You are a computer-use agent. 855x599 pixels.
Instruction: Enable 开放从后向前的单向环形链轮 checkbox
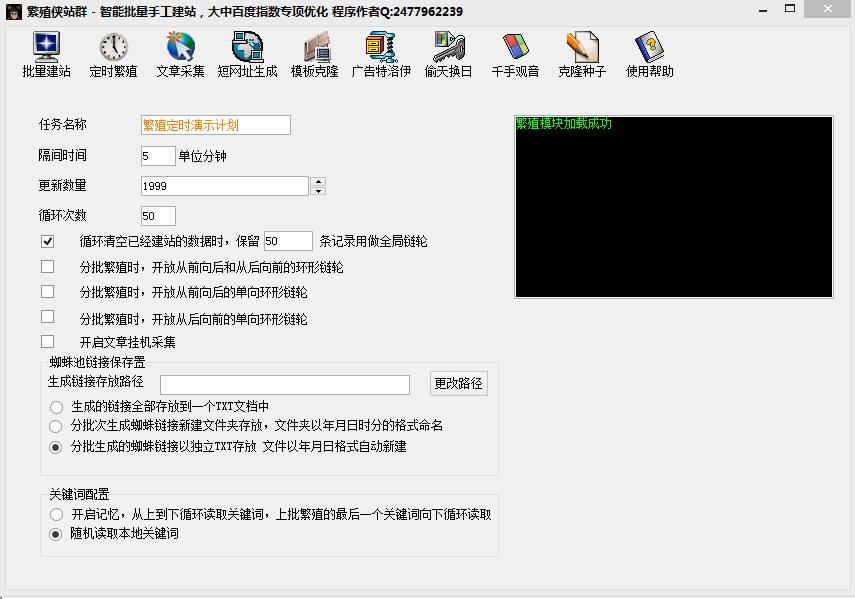(x=47, y=317)
